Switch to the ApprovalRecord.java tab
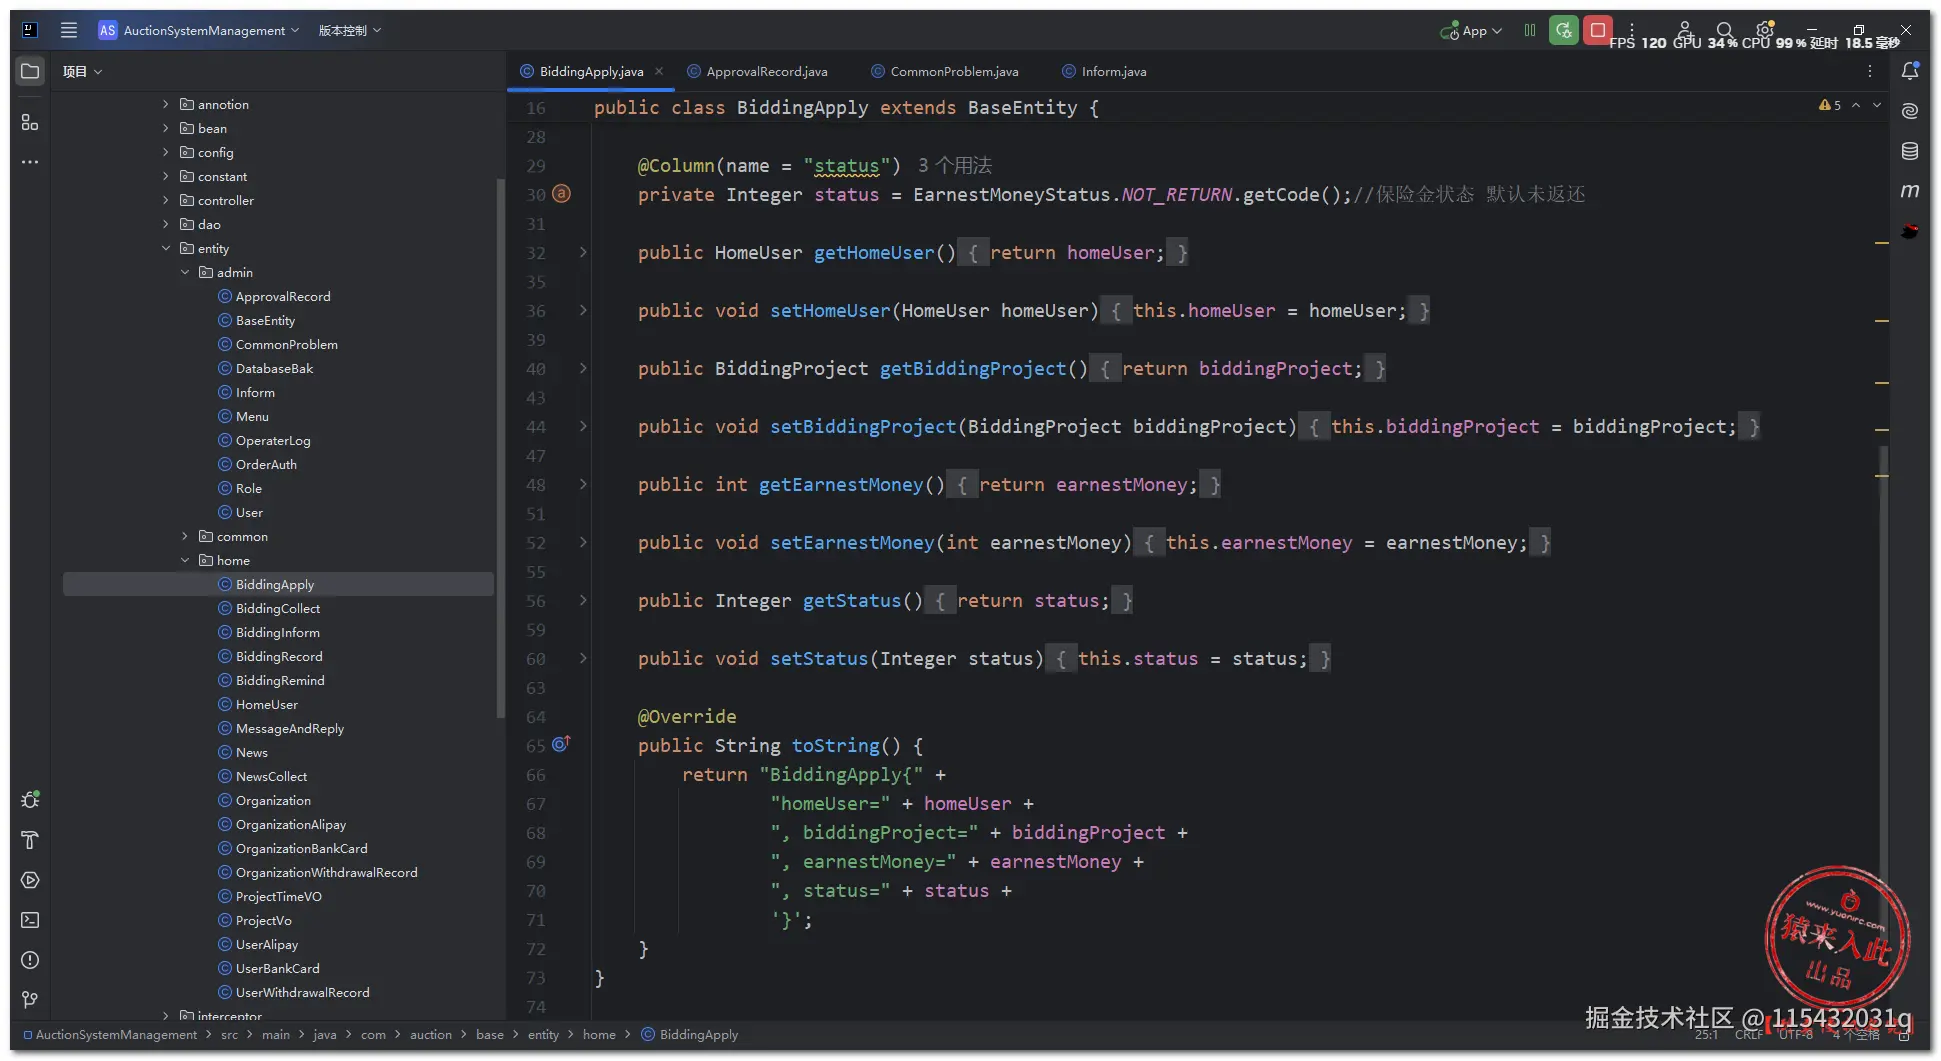The image size is (1941, 1061). 757,71
